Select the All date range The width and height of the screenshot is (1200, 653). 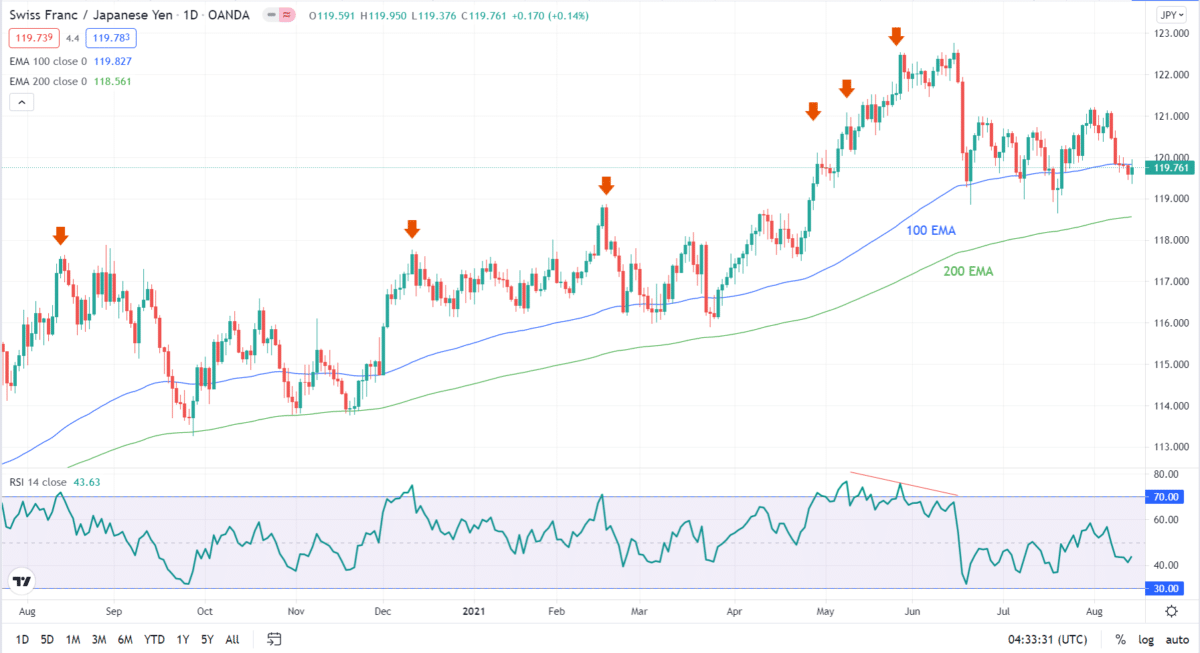click(232, 639)
